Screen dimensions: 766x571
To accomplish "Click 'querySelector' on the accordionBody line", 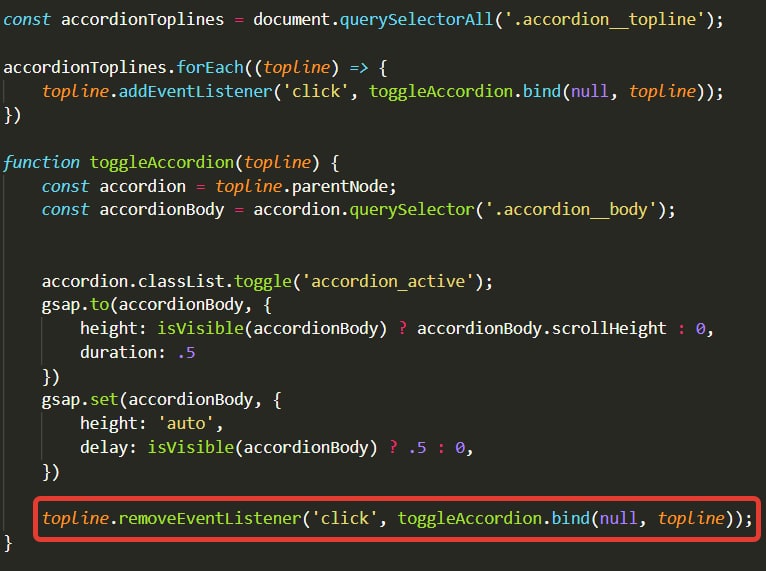I will point(412,210).
